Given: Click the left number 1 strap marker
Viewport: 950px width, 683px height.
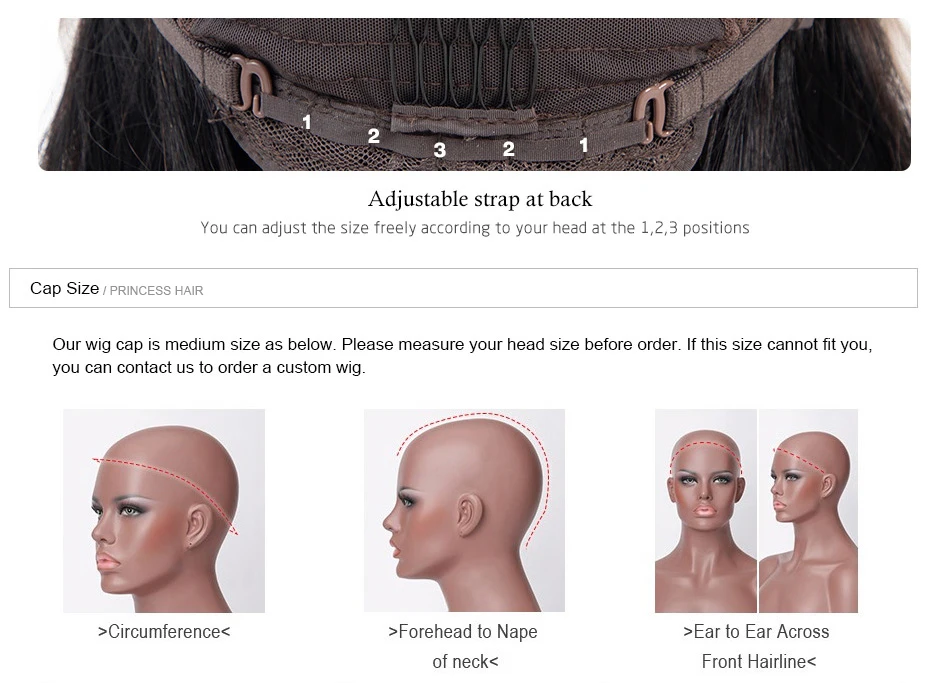Looking at the screenshot, I should [x=307, y=122].
